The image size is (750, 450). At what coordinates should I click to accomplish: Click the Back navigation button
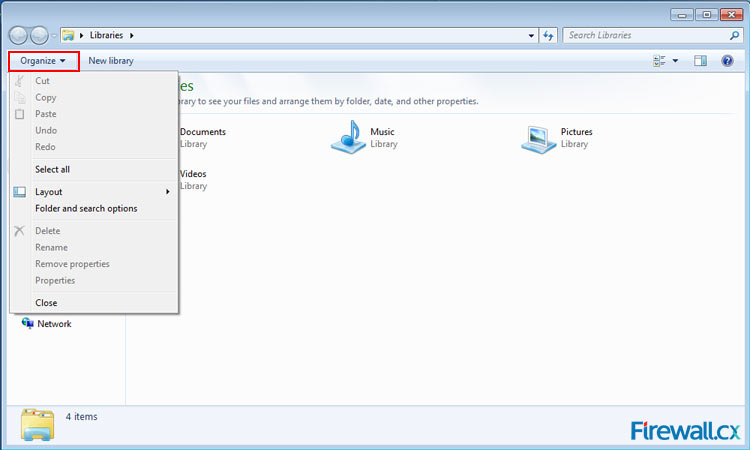[x=18, y=35]
